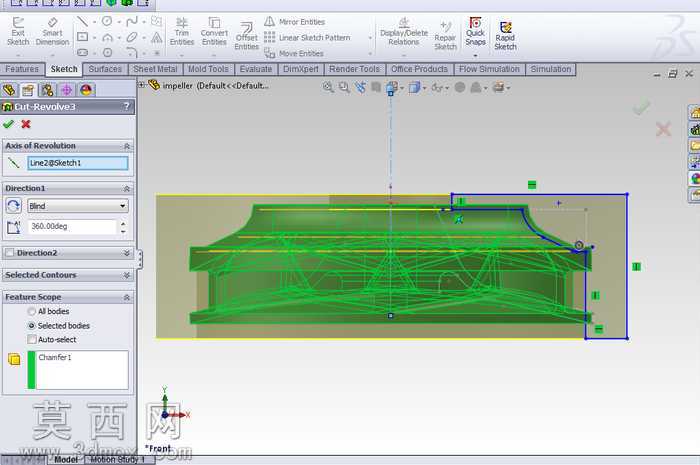700x465 pixels.
Task: Select the Circle sketch tool
Action: point(107,21)
